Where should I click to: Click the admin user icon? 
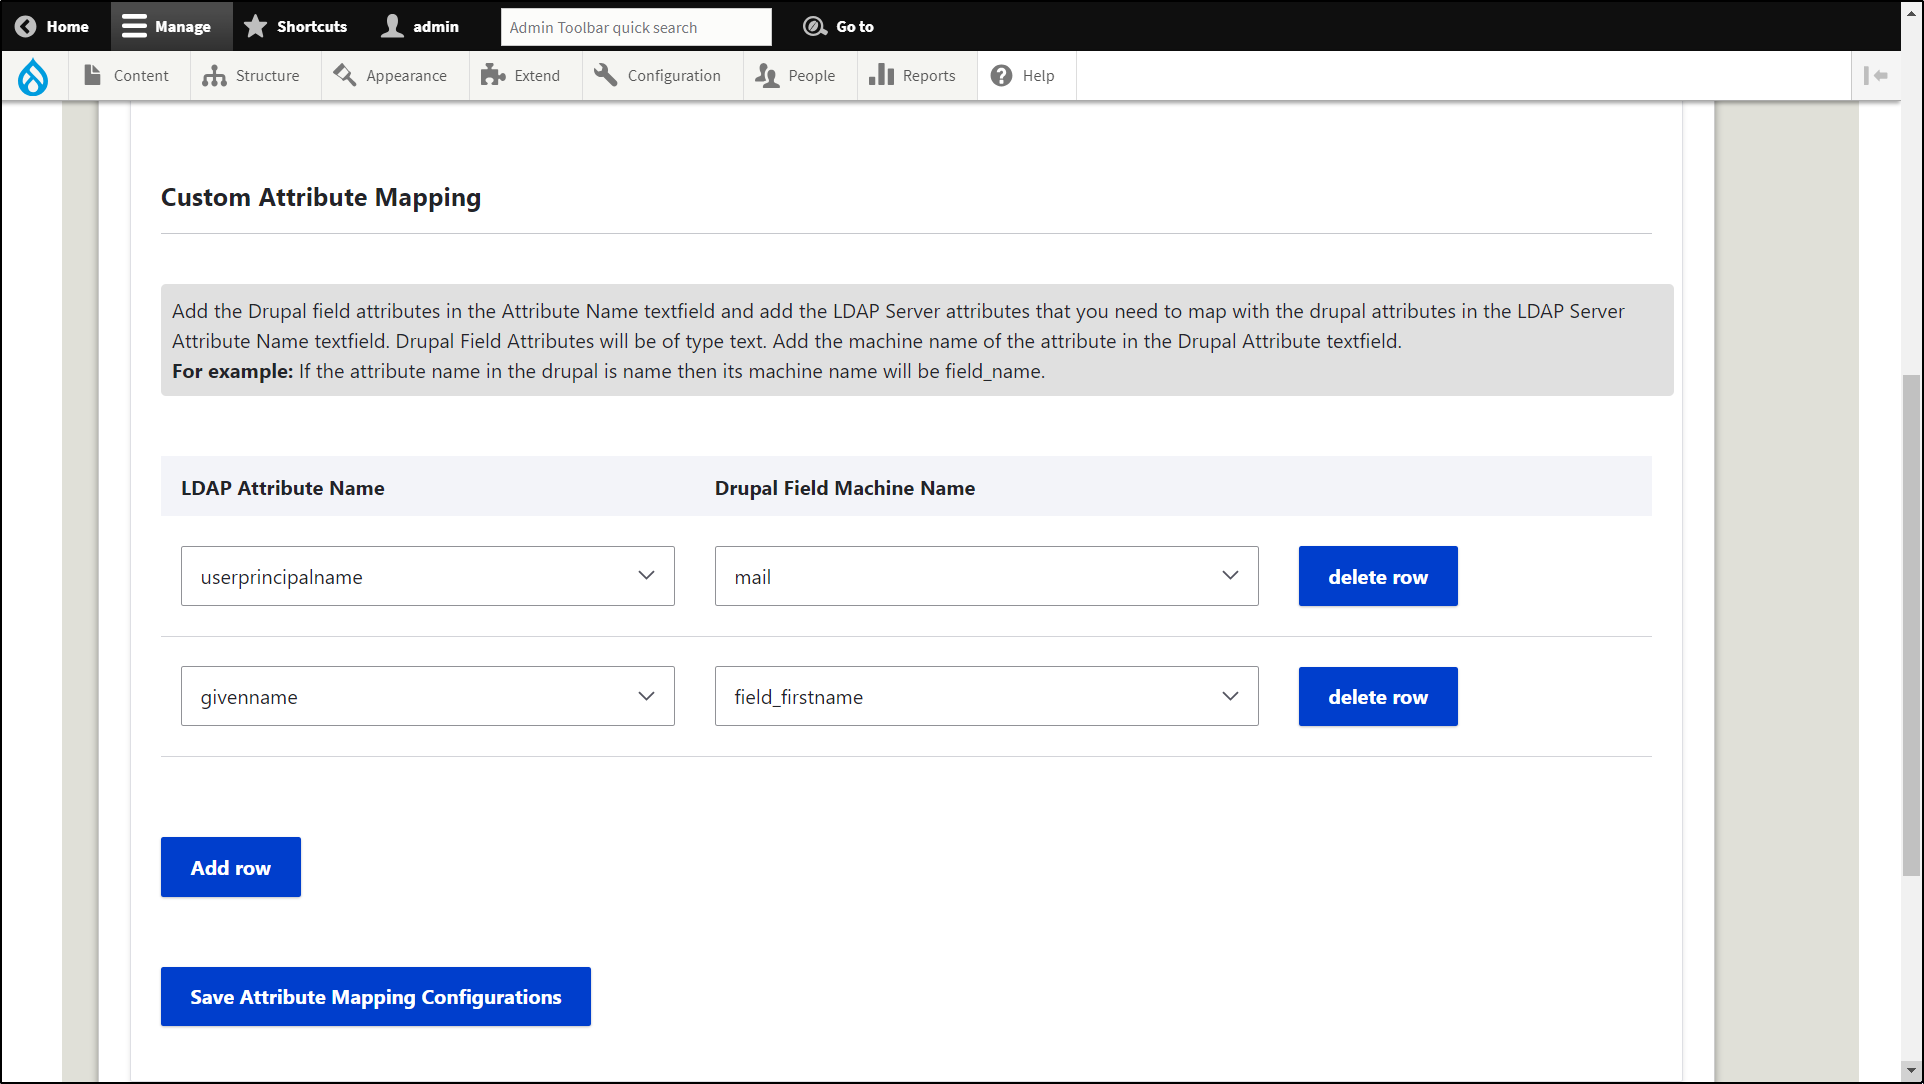pyautogui.click(x=392, y=27)
